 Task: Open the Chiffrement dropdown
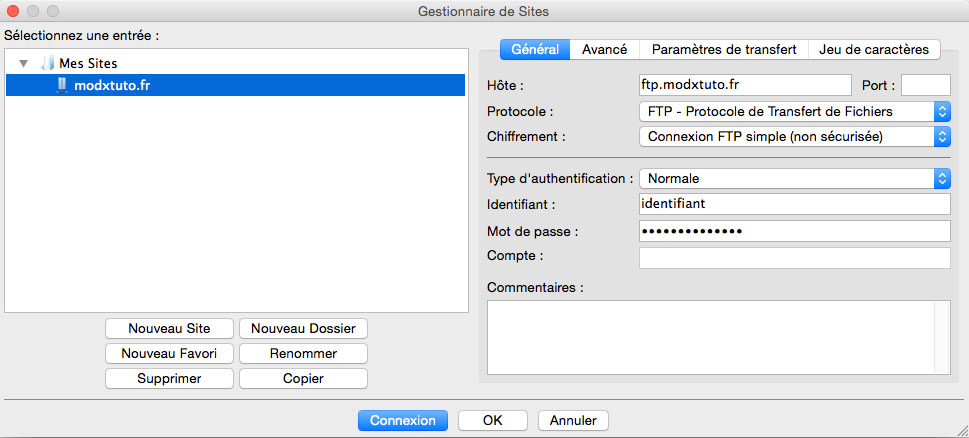[x=795, y=137]
